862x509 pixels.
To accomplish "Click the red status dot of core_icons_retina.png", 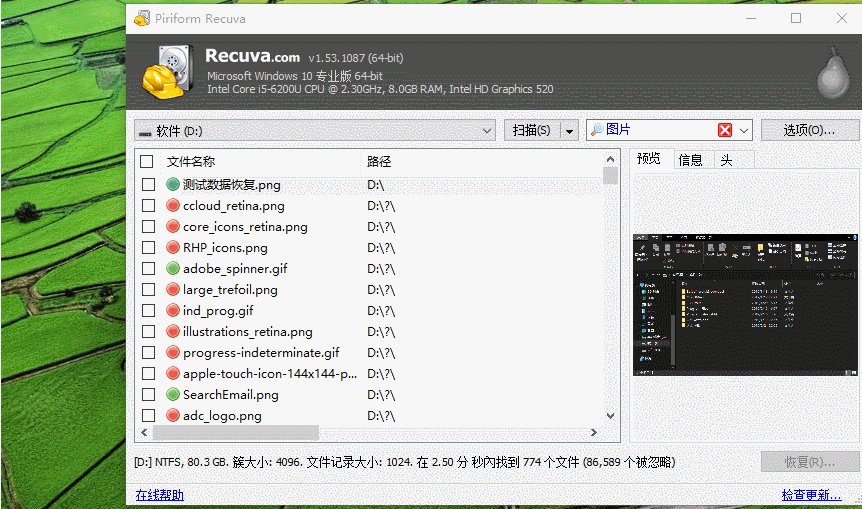I will [x=173, y=226].
